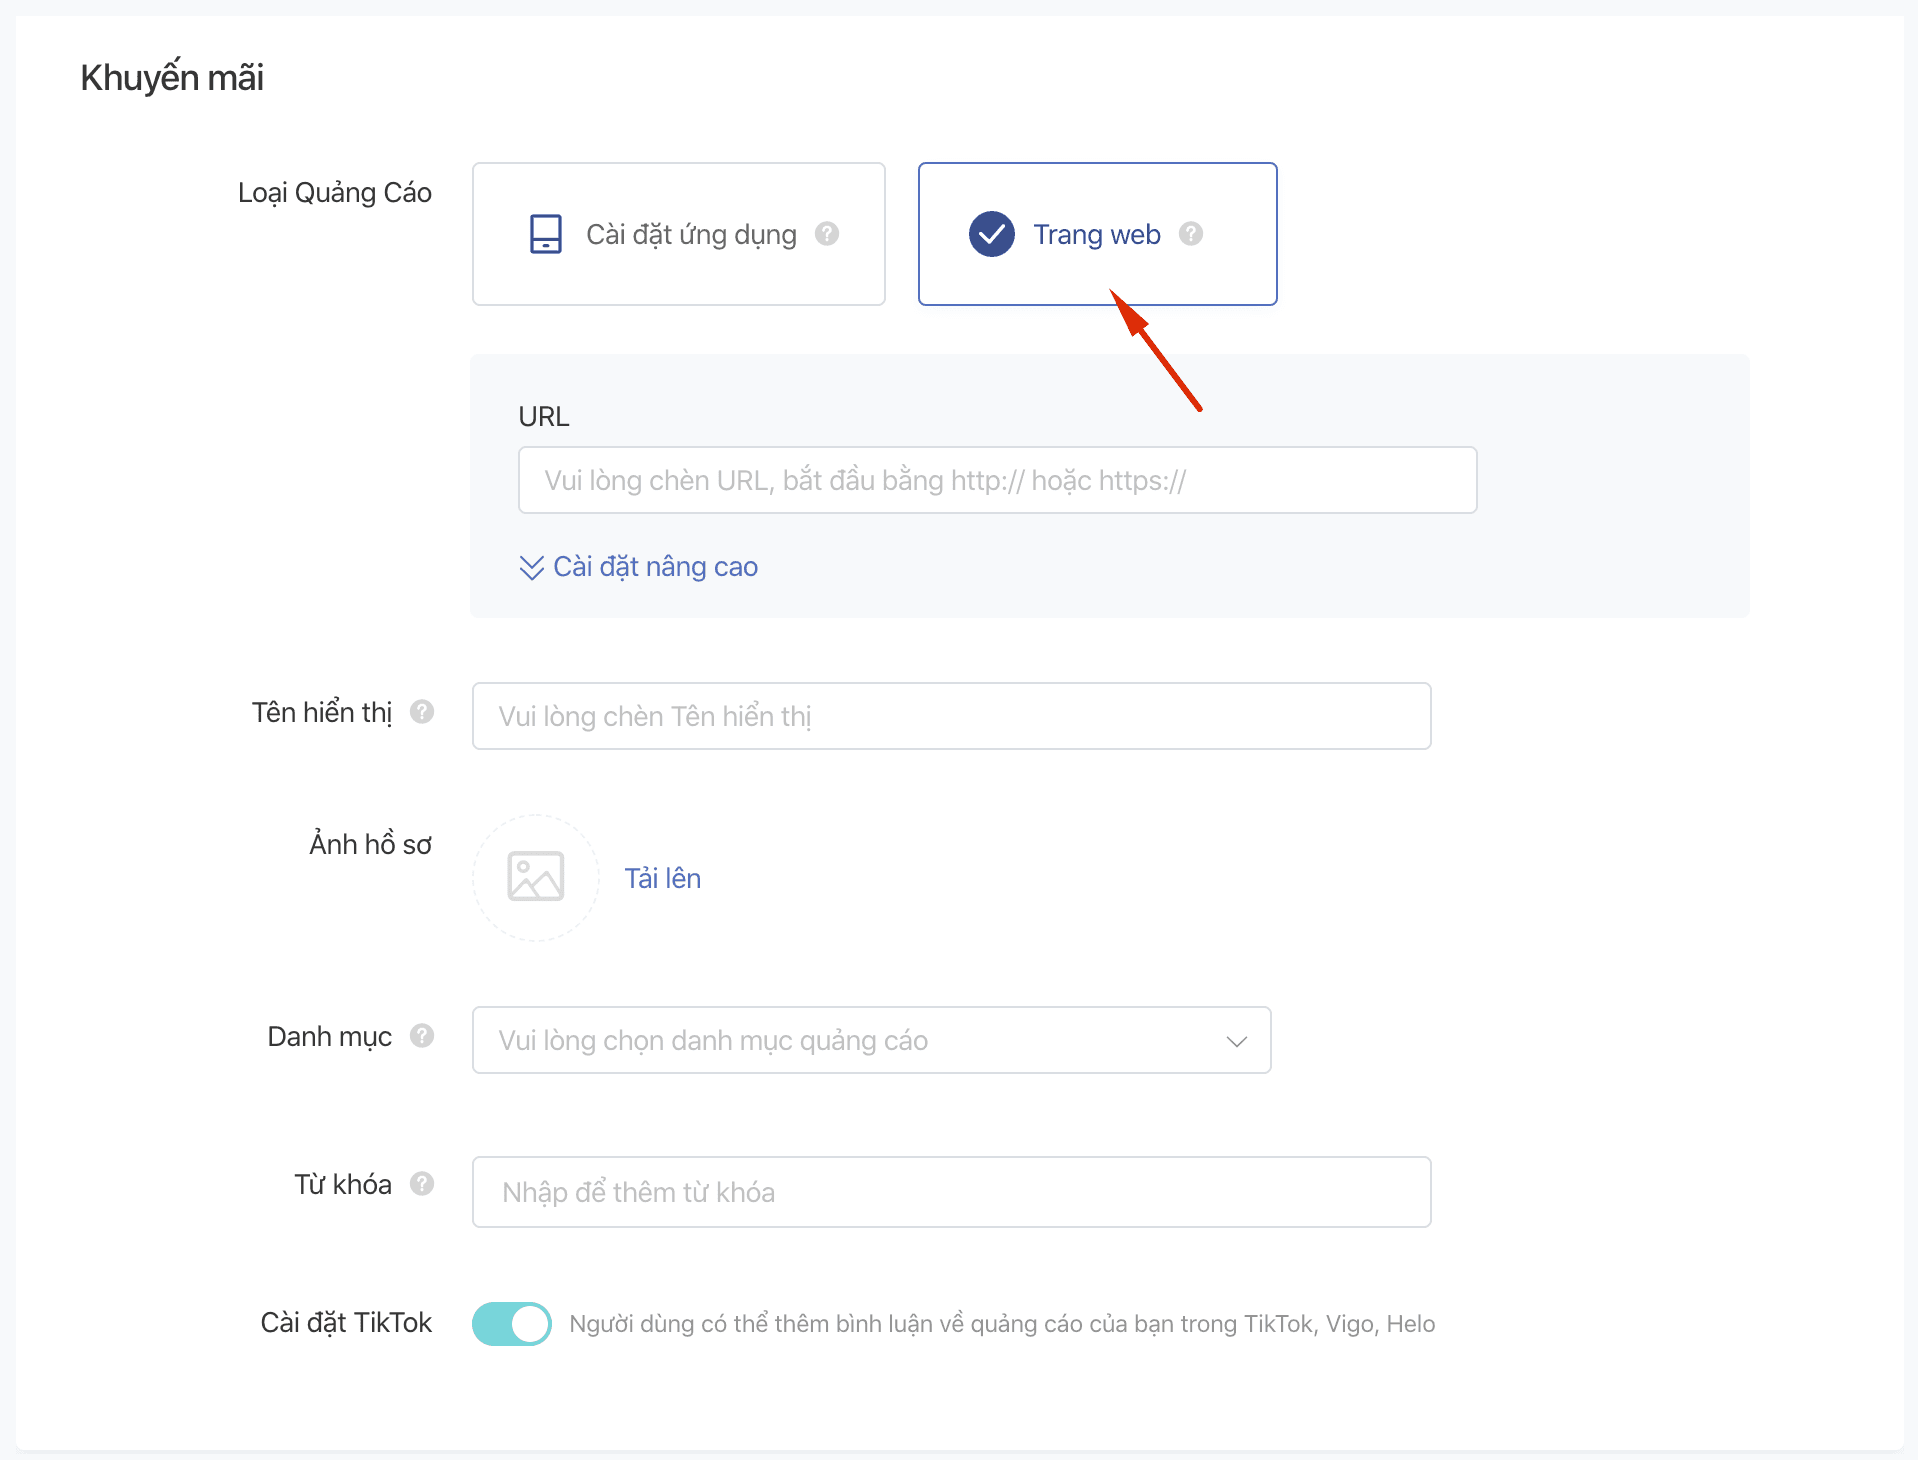Focus the Tên hiển thị input field
Screen dimensions: 1918x1460
tap(951, 716)
